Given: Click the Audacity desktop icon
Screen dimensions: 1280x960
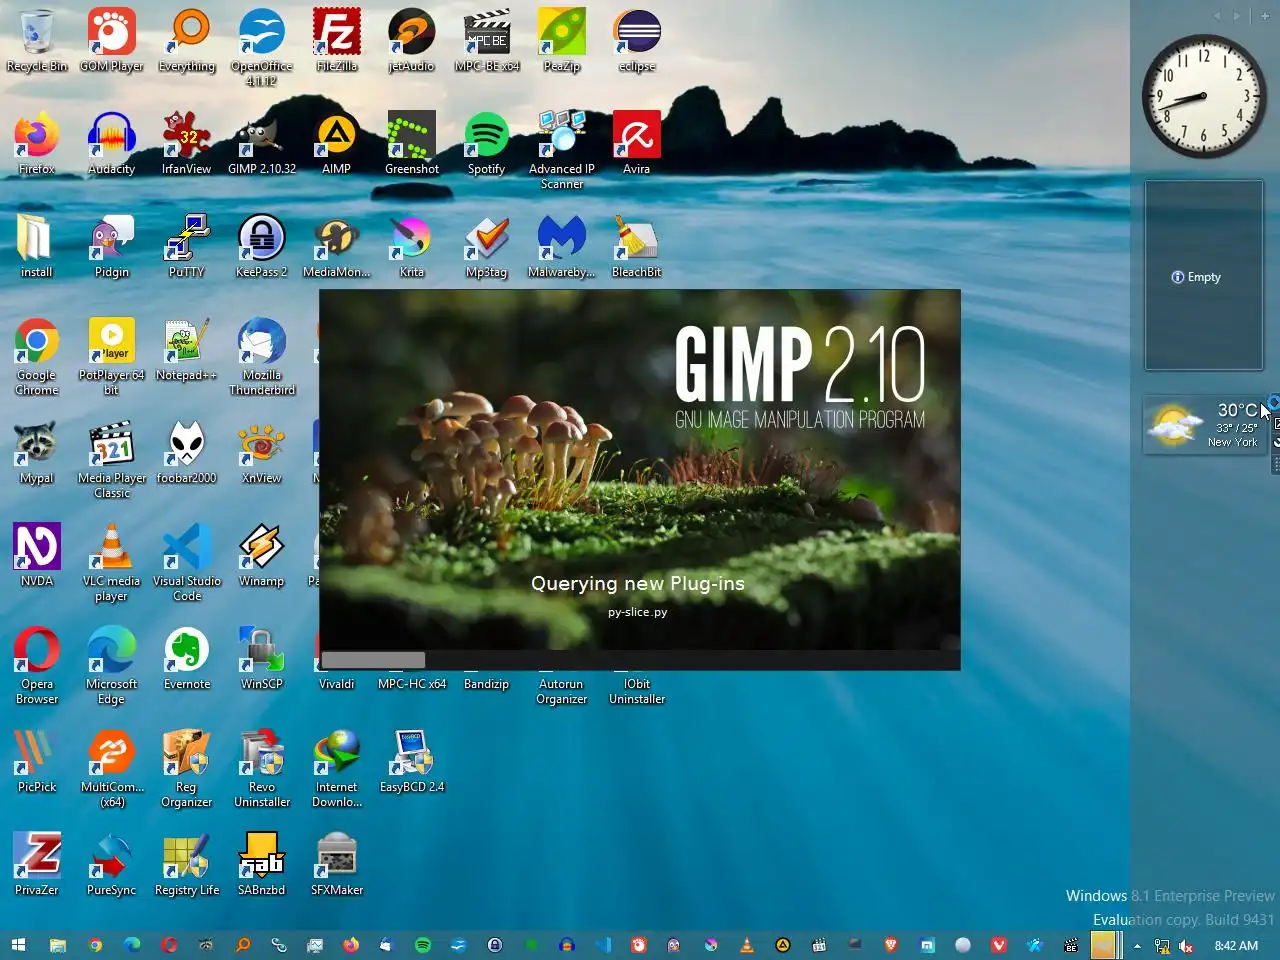Looking at the screenshot, I should [x=112, y=143].
